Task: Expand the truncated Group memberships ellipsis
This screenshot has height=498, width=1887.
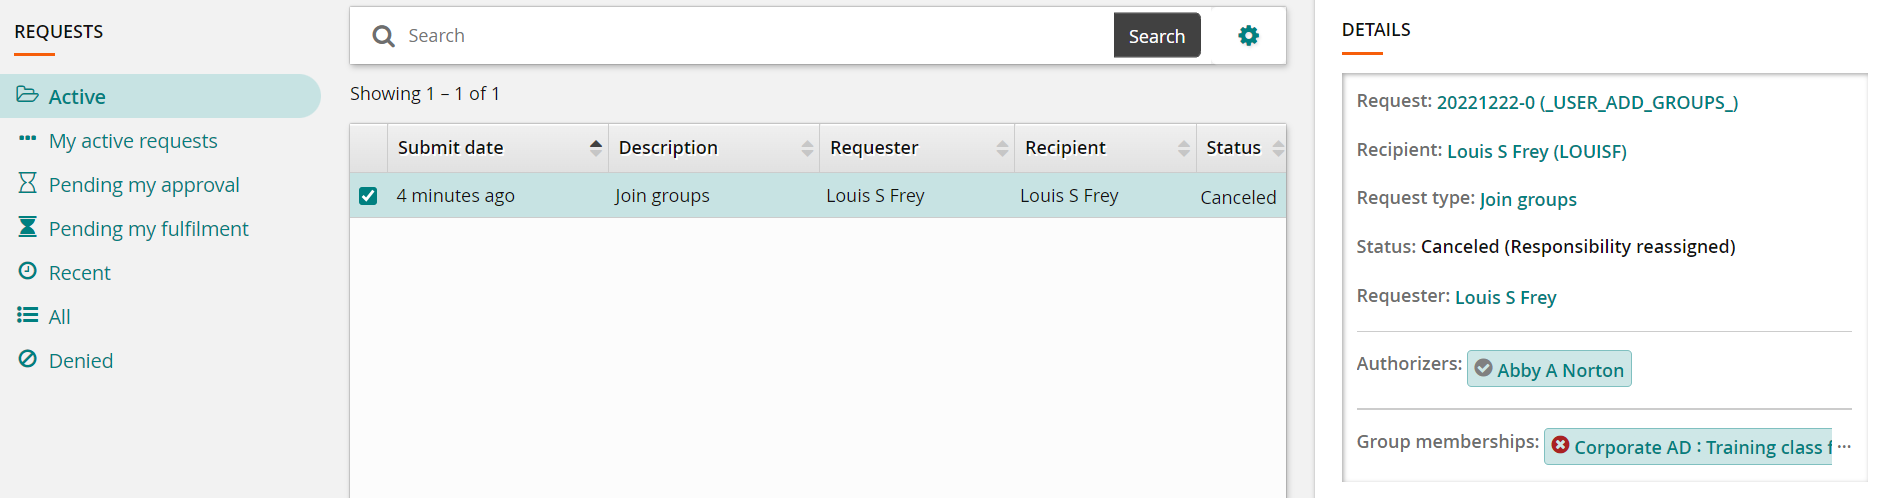Action: [x=1844, y=447]
